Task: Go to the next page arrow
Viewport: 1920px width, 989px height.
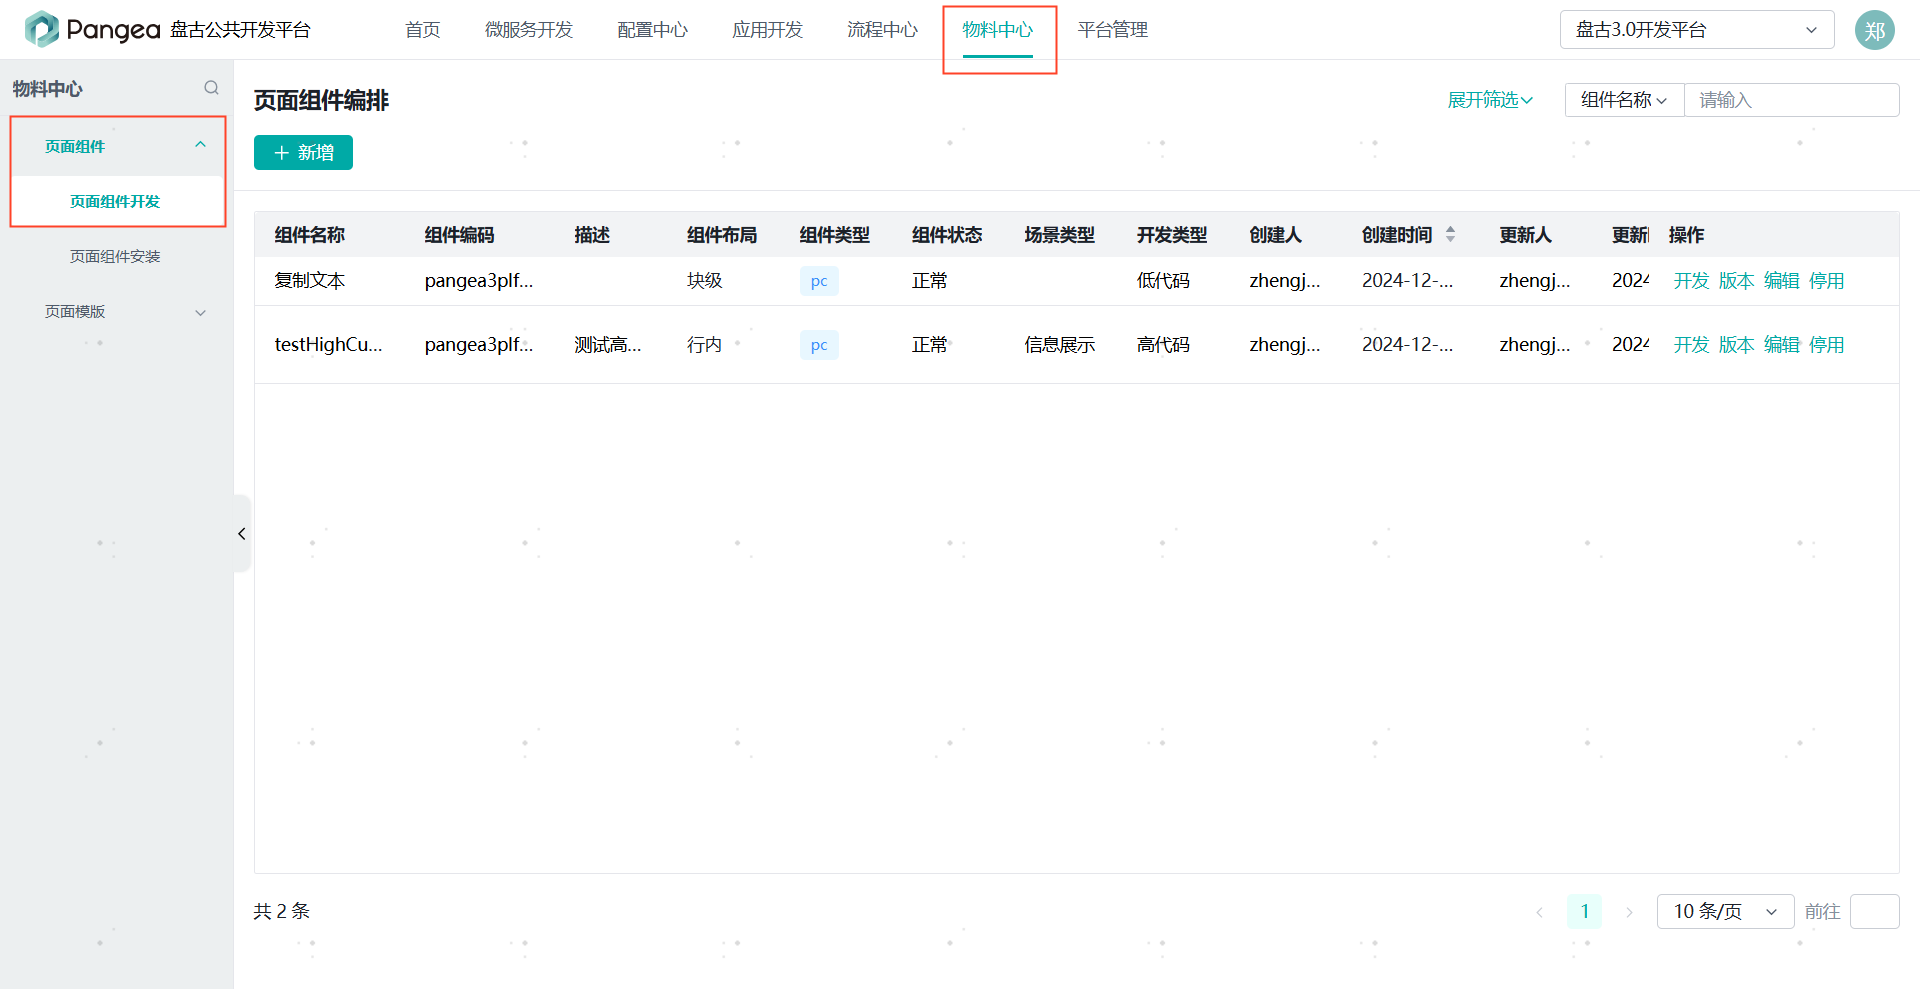Action: pos(1629,912)
